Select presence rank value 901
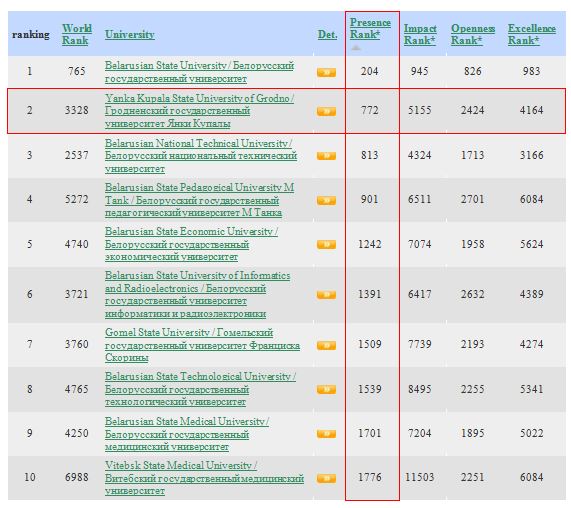This screenshot has height=508, width=571. tap(370, 199)
